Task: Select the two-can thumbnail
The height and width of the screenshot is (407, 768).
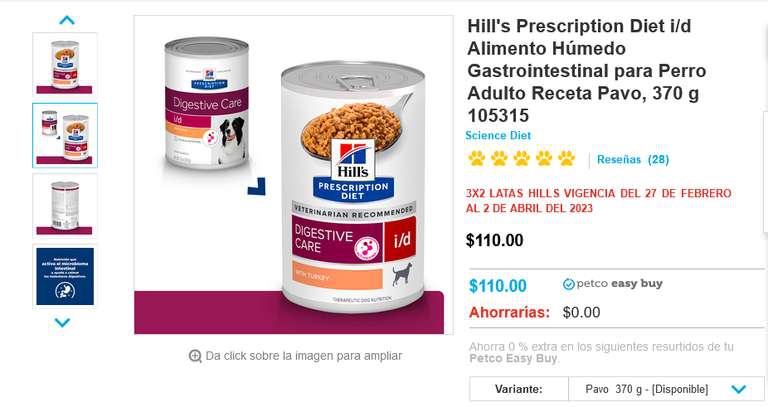Action: 65,136
